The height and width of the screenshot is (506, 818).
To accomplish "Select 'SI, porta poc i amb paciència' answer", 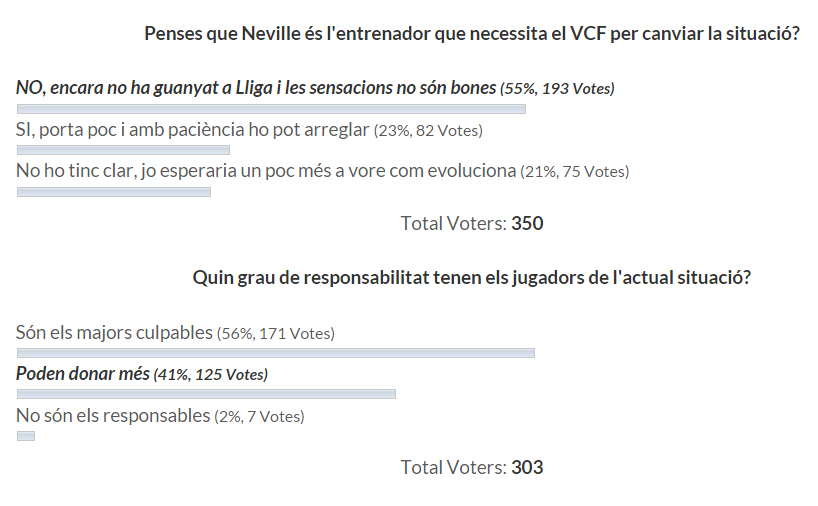I will coord(193,129).
